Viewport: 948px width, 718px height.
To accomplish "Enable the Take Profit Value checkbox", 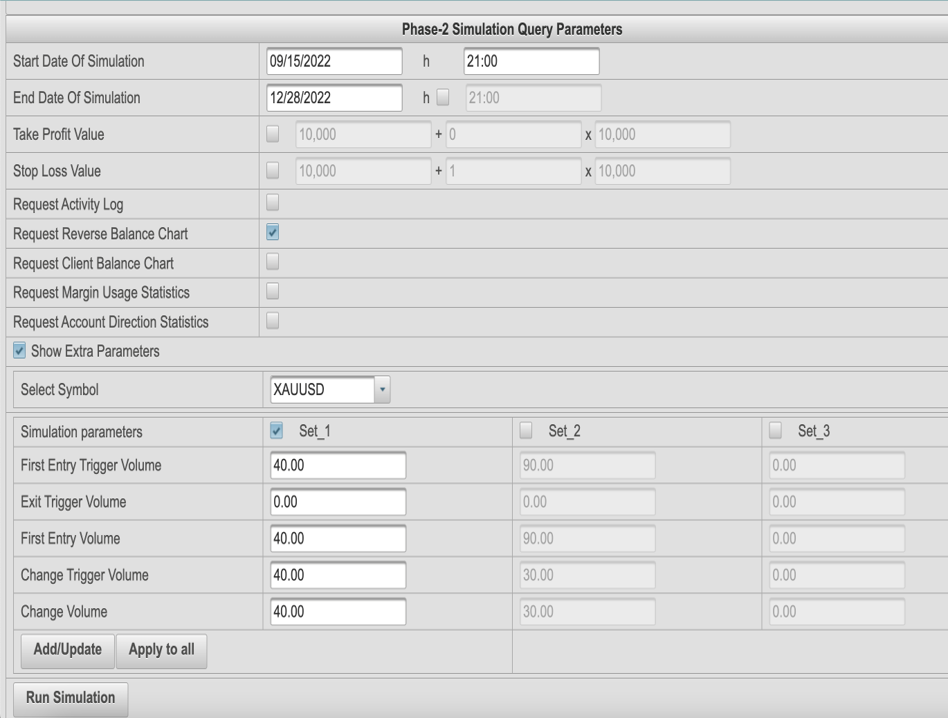I will tap(273, 134).
